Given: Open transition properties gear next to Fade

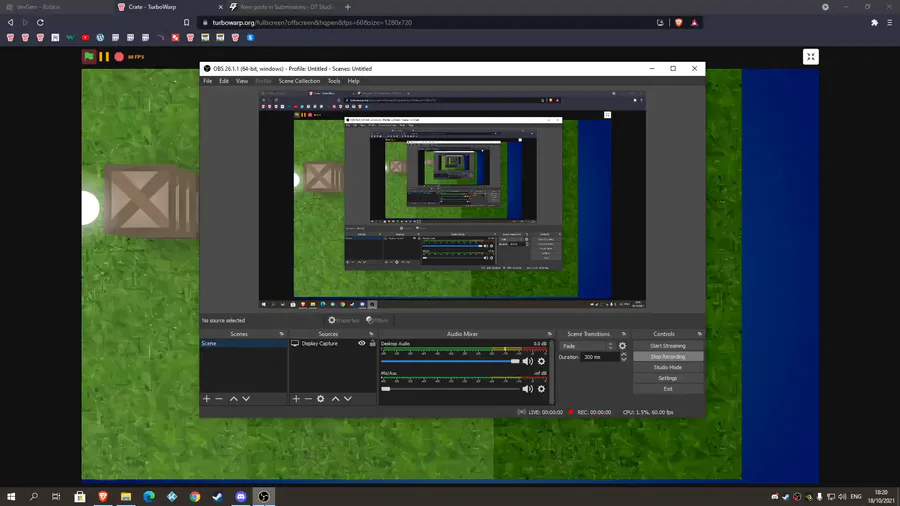Looking at the screenshot, I should (x=622, y=346).
